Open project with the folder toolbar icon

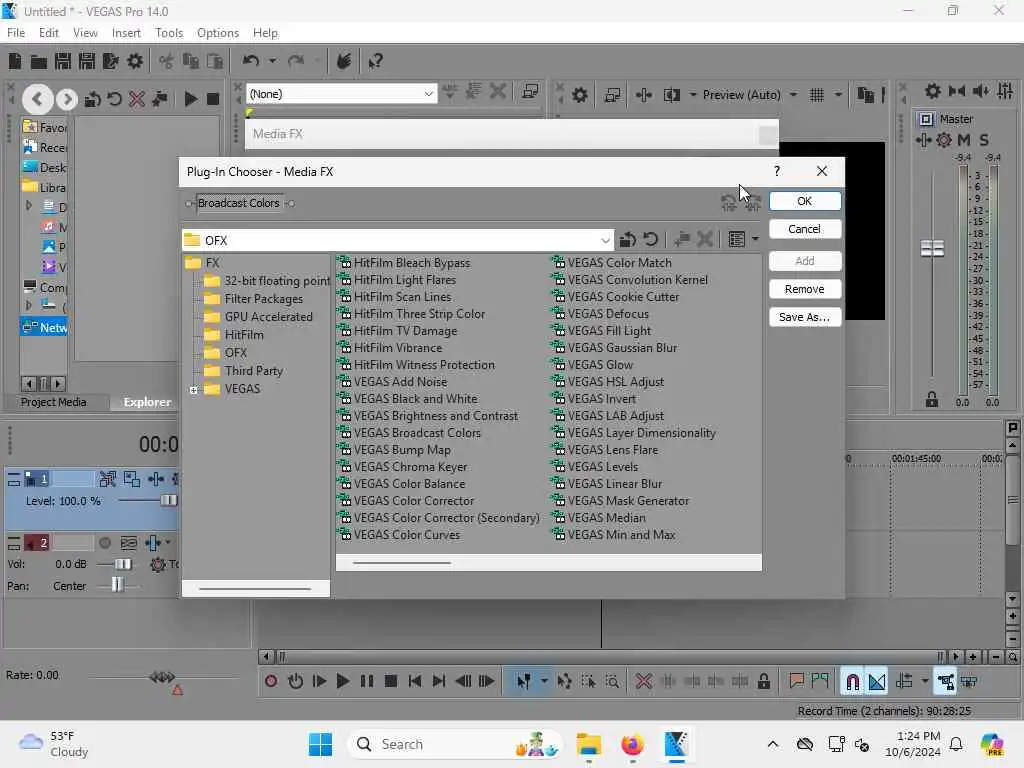point(39,62)
